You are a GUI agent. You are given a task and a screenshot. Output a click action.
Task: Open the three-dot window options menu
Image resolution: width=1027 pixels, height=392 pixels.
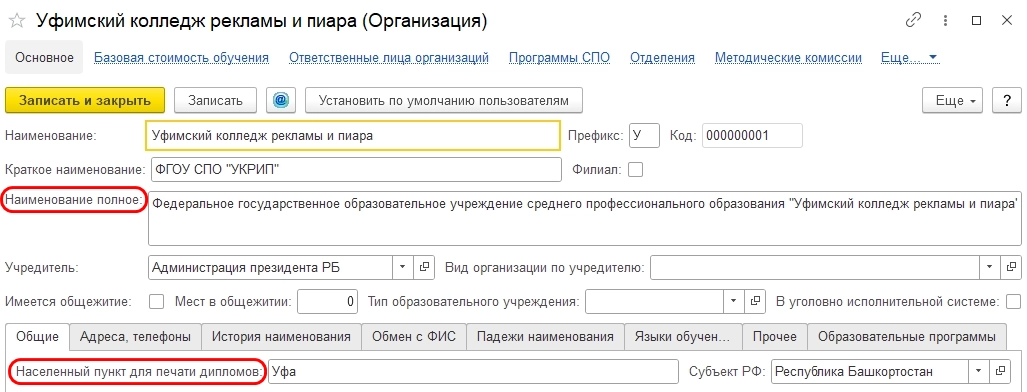[x=946, y=21]
